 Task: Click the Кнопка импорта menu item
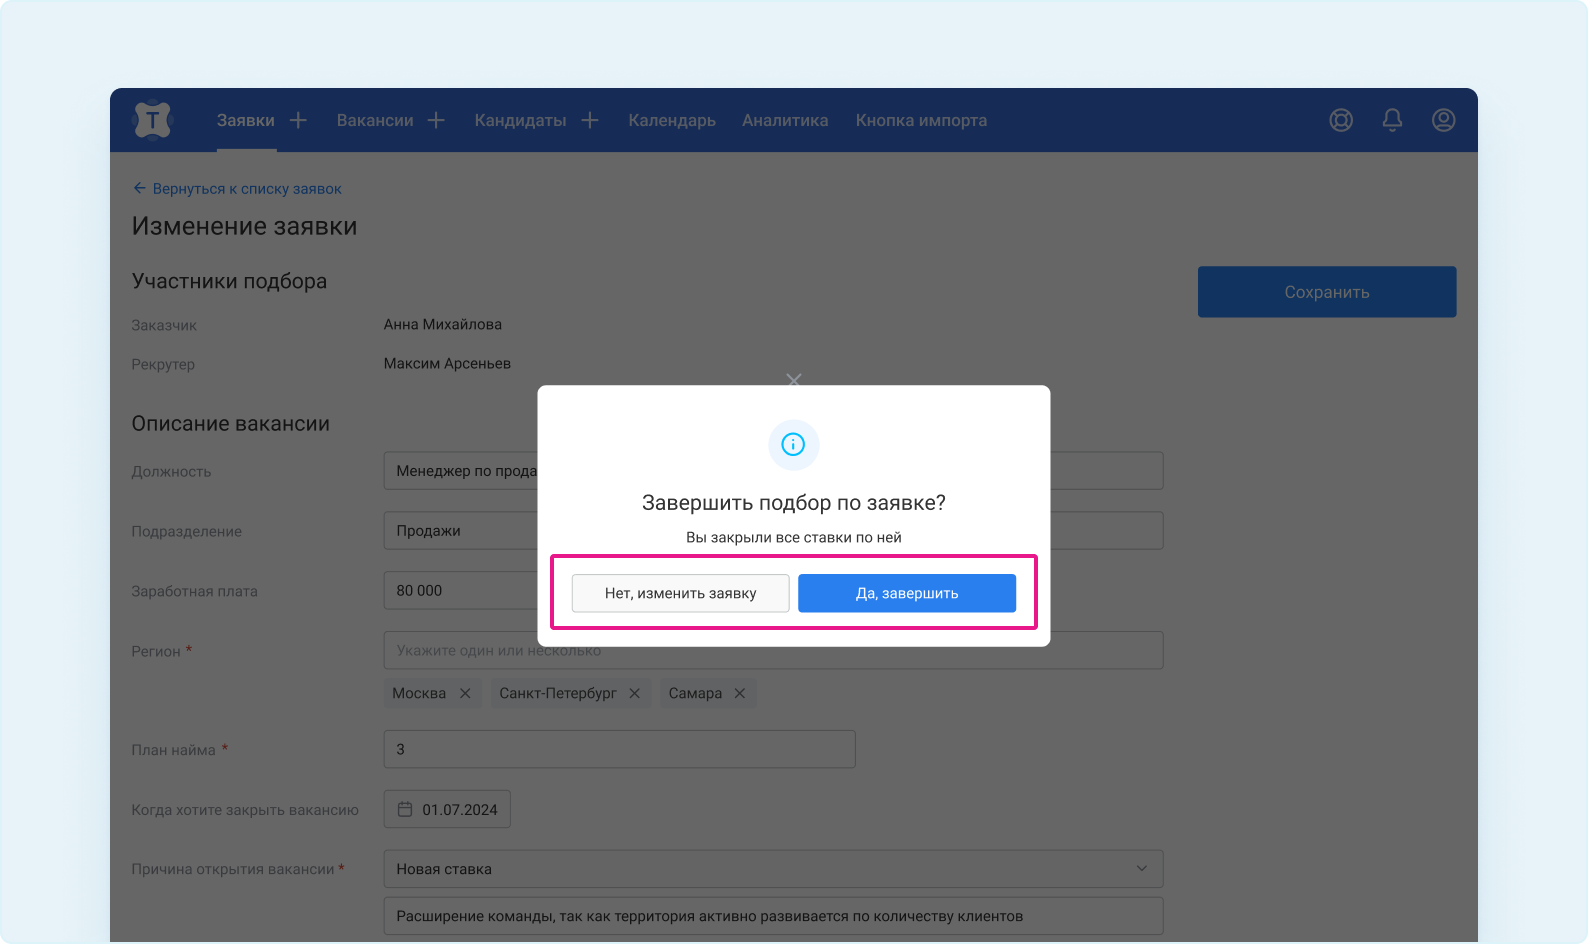(921, 120)
